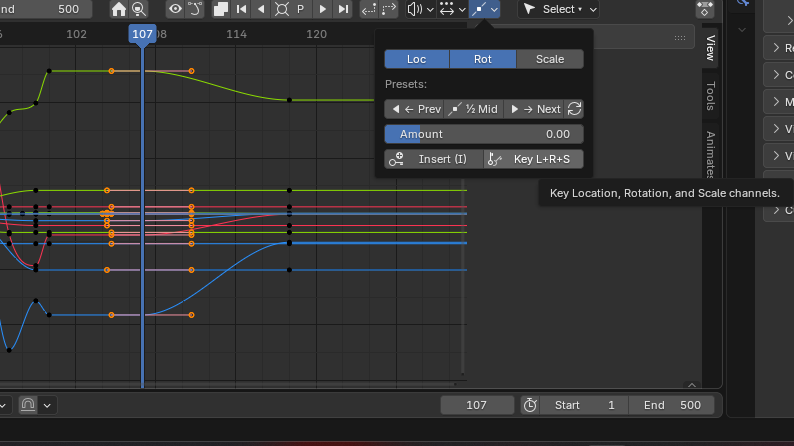Enable the Scale channel toggle
This screenshot has width=794, height=446.
[549, 59]
